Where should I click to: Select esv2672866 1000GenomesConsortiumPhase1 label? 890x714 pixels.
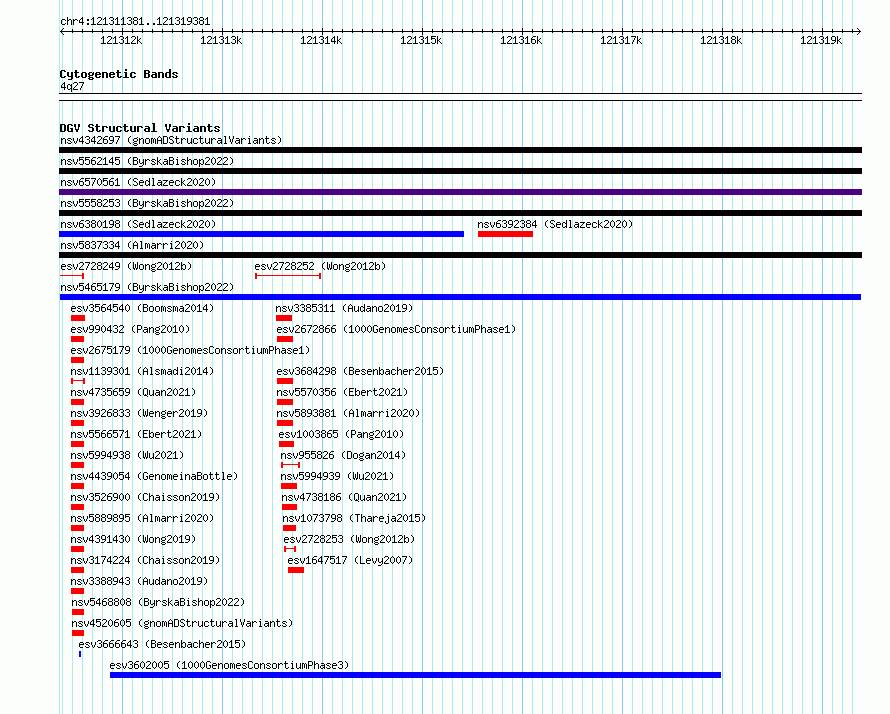[396, 329]
